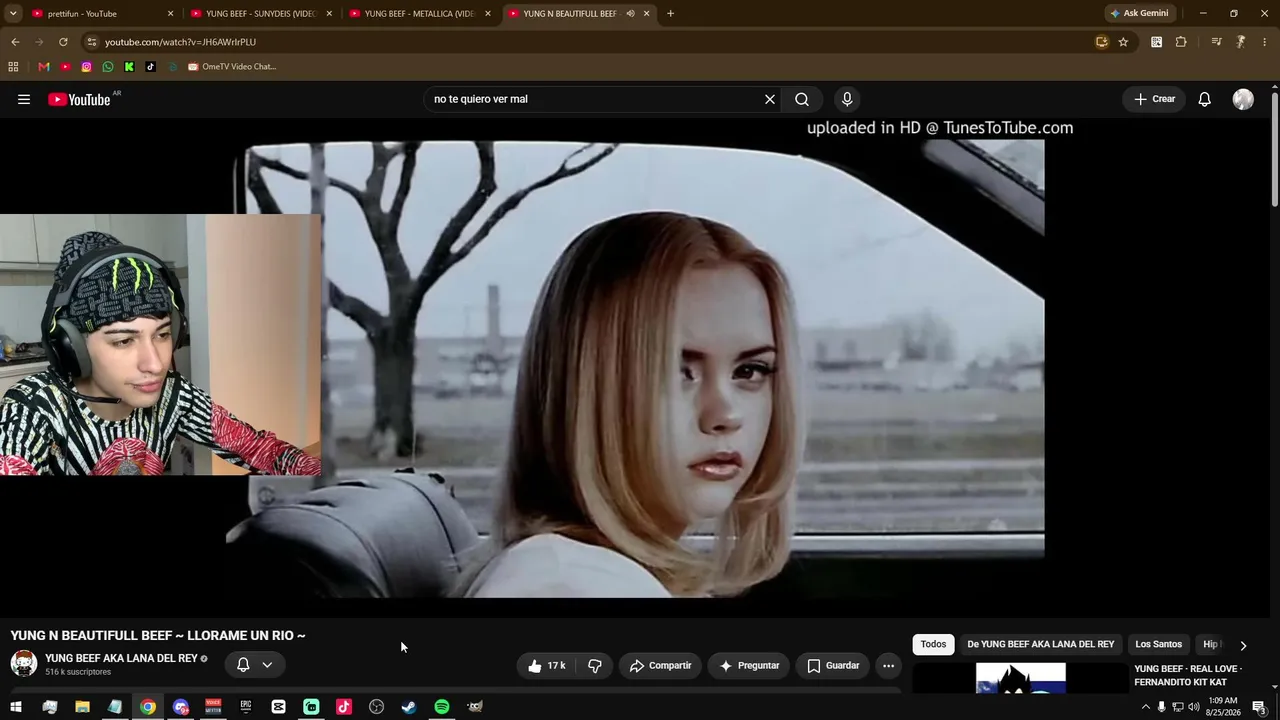1280x720 pixels.
Task: Click the Crear button
Action: click(1154, 99)
